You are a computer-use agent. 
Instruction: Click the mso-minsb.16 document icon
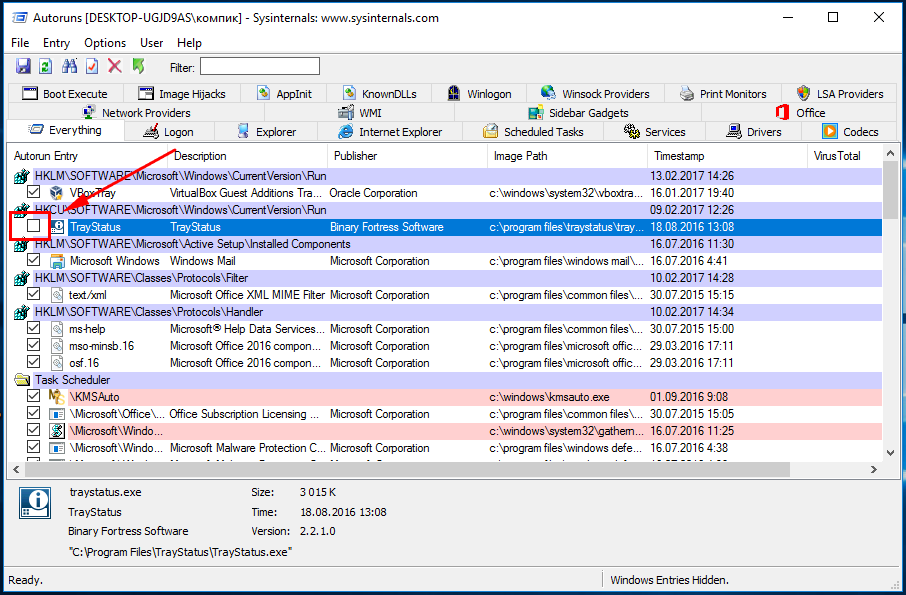point(57,346)
